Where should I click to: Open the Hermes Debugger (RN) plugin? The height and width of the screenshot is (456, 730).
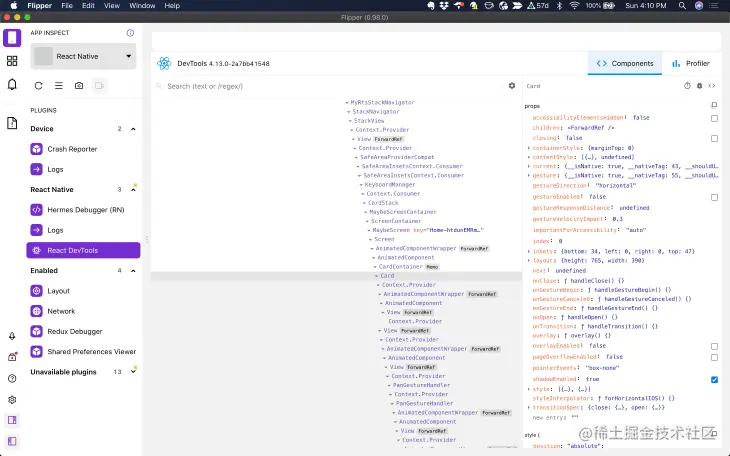pos(83,210)
